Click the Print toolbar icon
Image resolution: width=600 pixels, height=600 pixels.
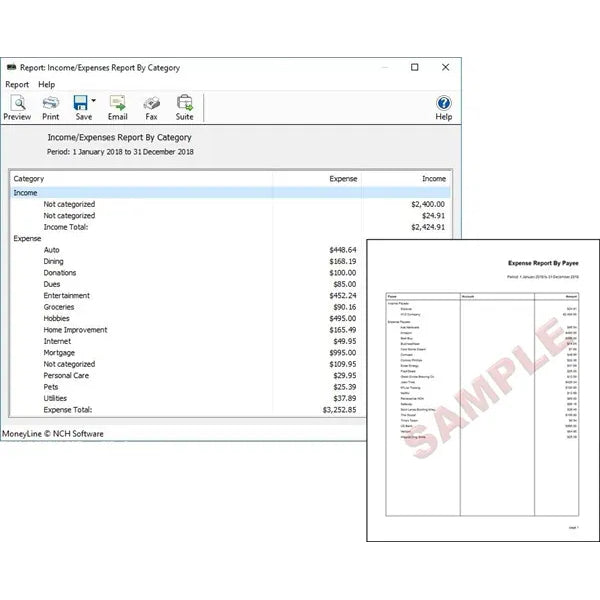(50, 103)
